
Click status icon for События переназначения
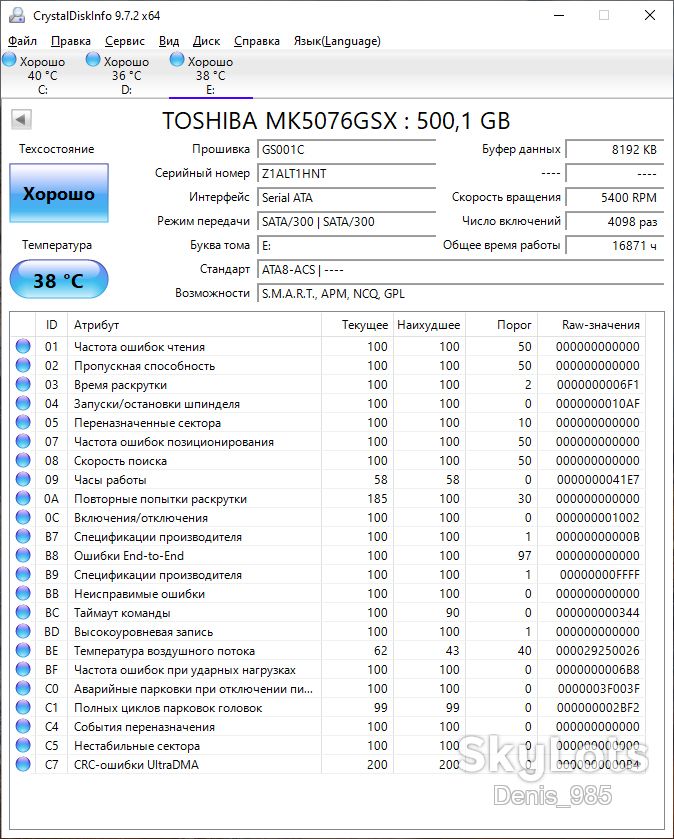click(23, 726)
